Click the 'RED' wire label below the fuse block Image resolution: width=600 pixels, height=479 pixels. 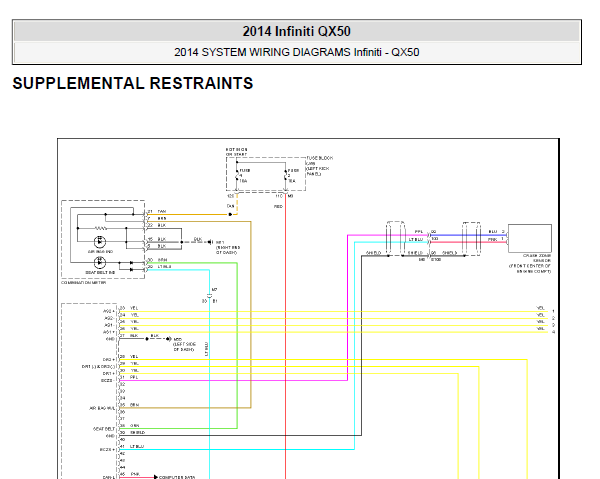coord(278,206)
